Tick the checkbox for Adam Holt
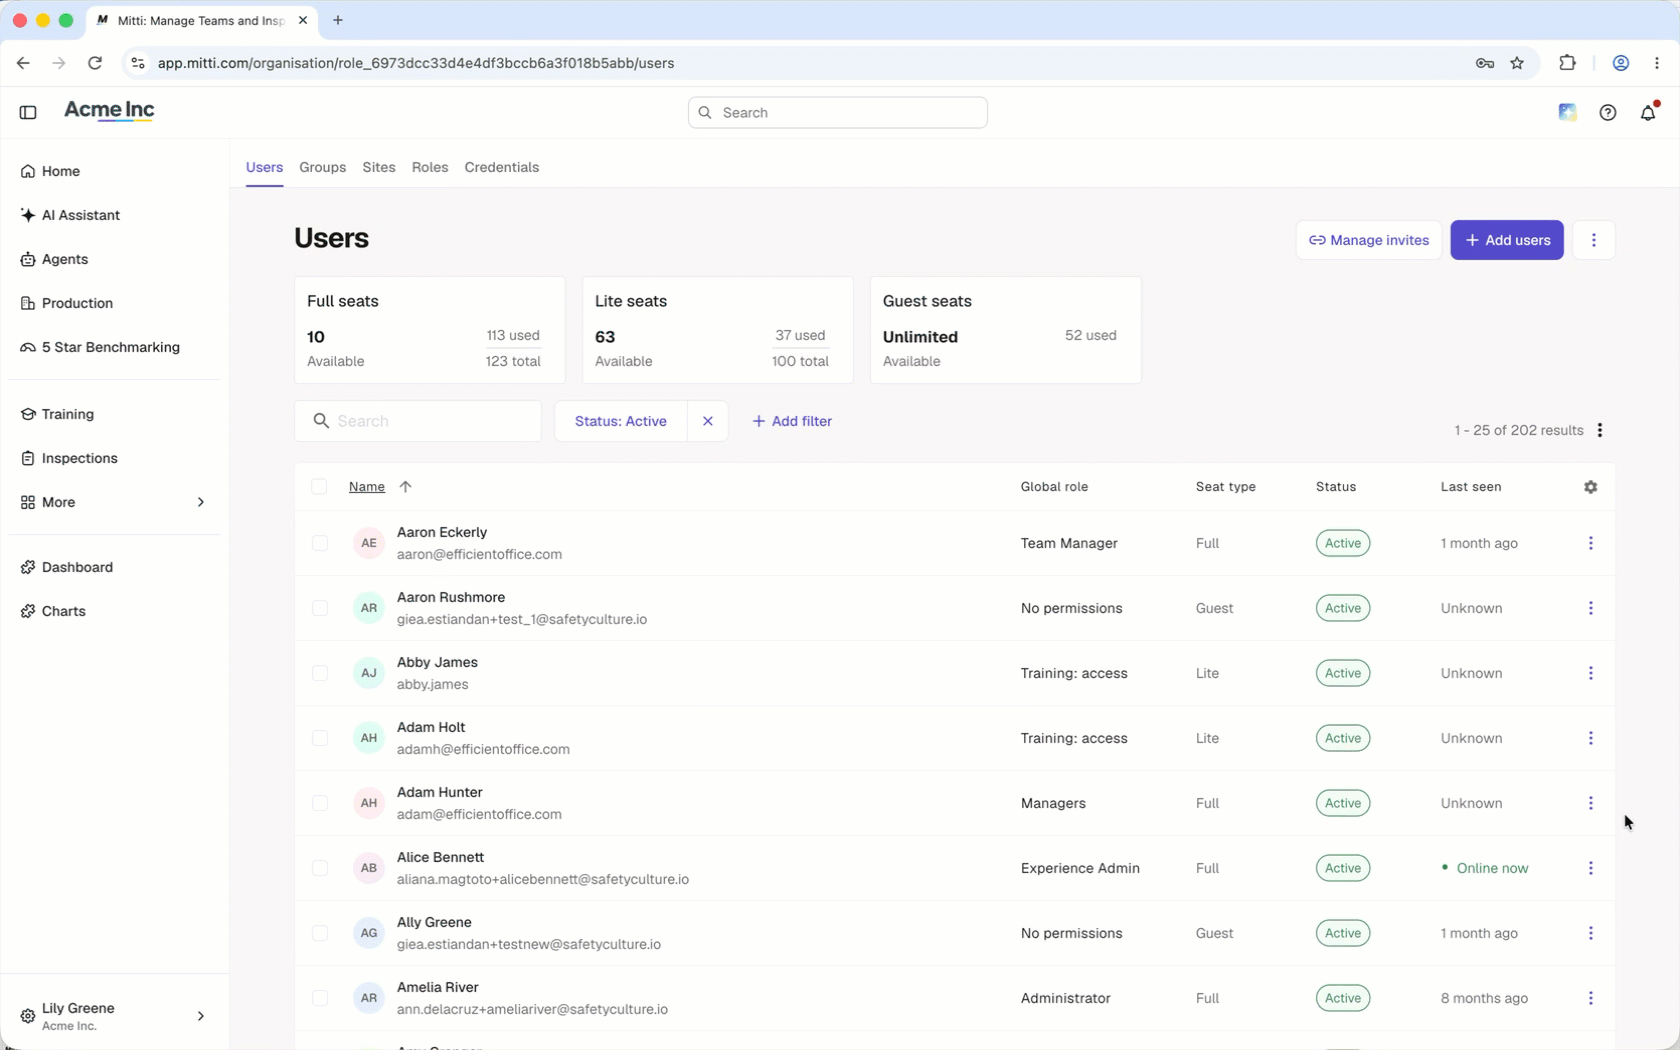1680x1050 pixels. coord(320,738)
